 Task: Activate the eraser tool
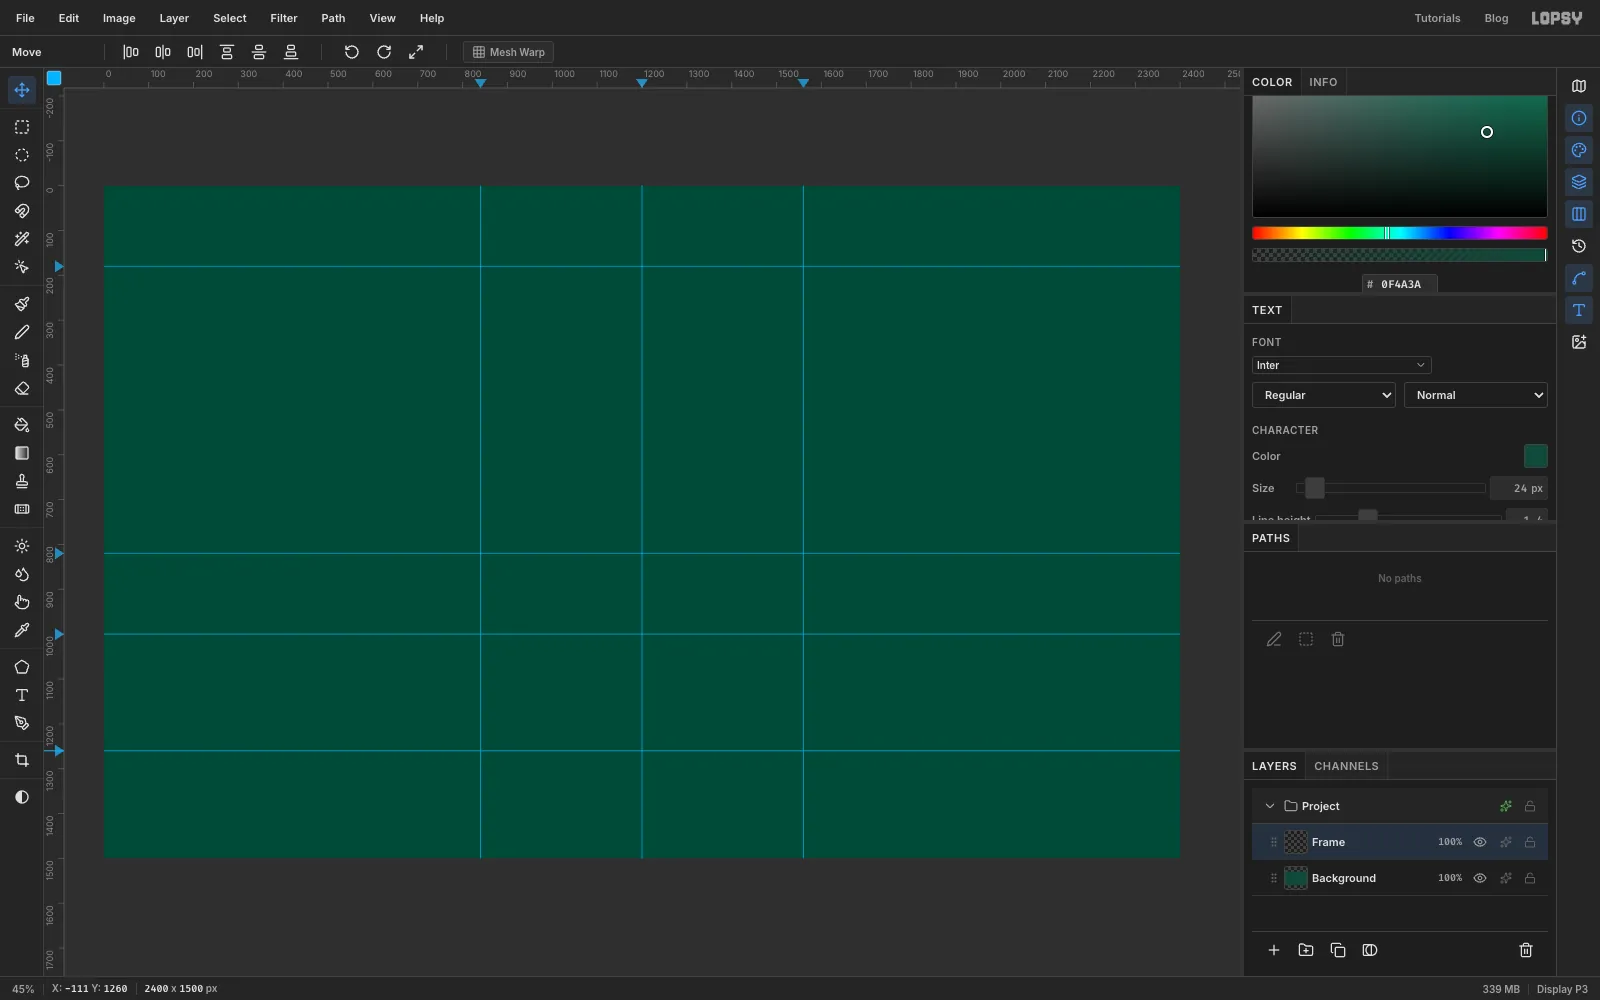point(22,388)
